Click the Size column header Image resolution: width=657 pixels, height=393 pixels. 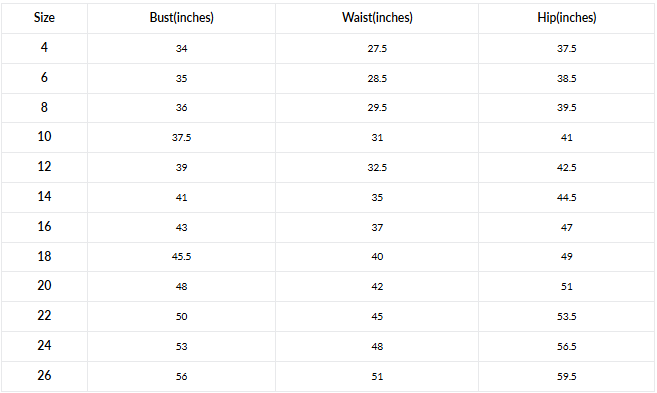click(x=44, y=18)
